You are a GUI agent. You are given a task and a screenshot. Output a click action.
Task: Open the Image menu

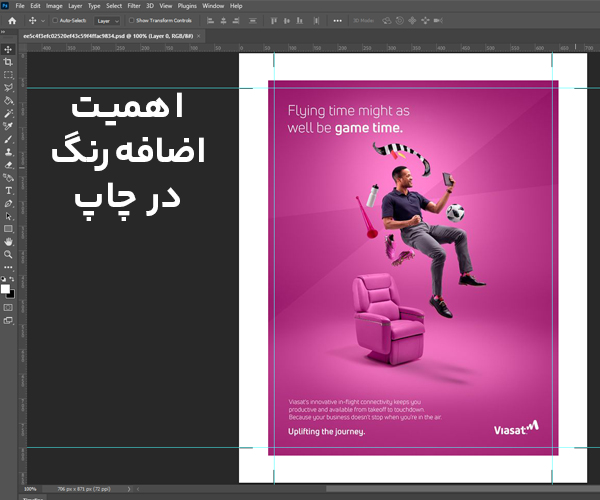(54, 6)
